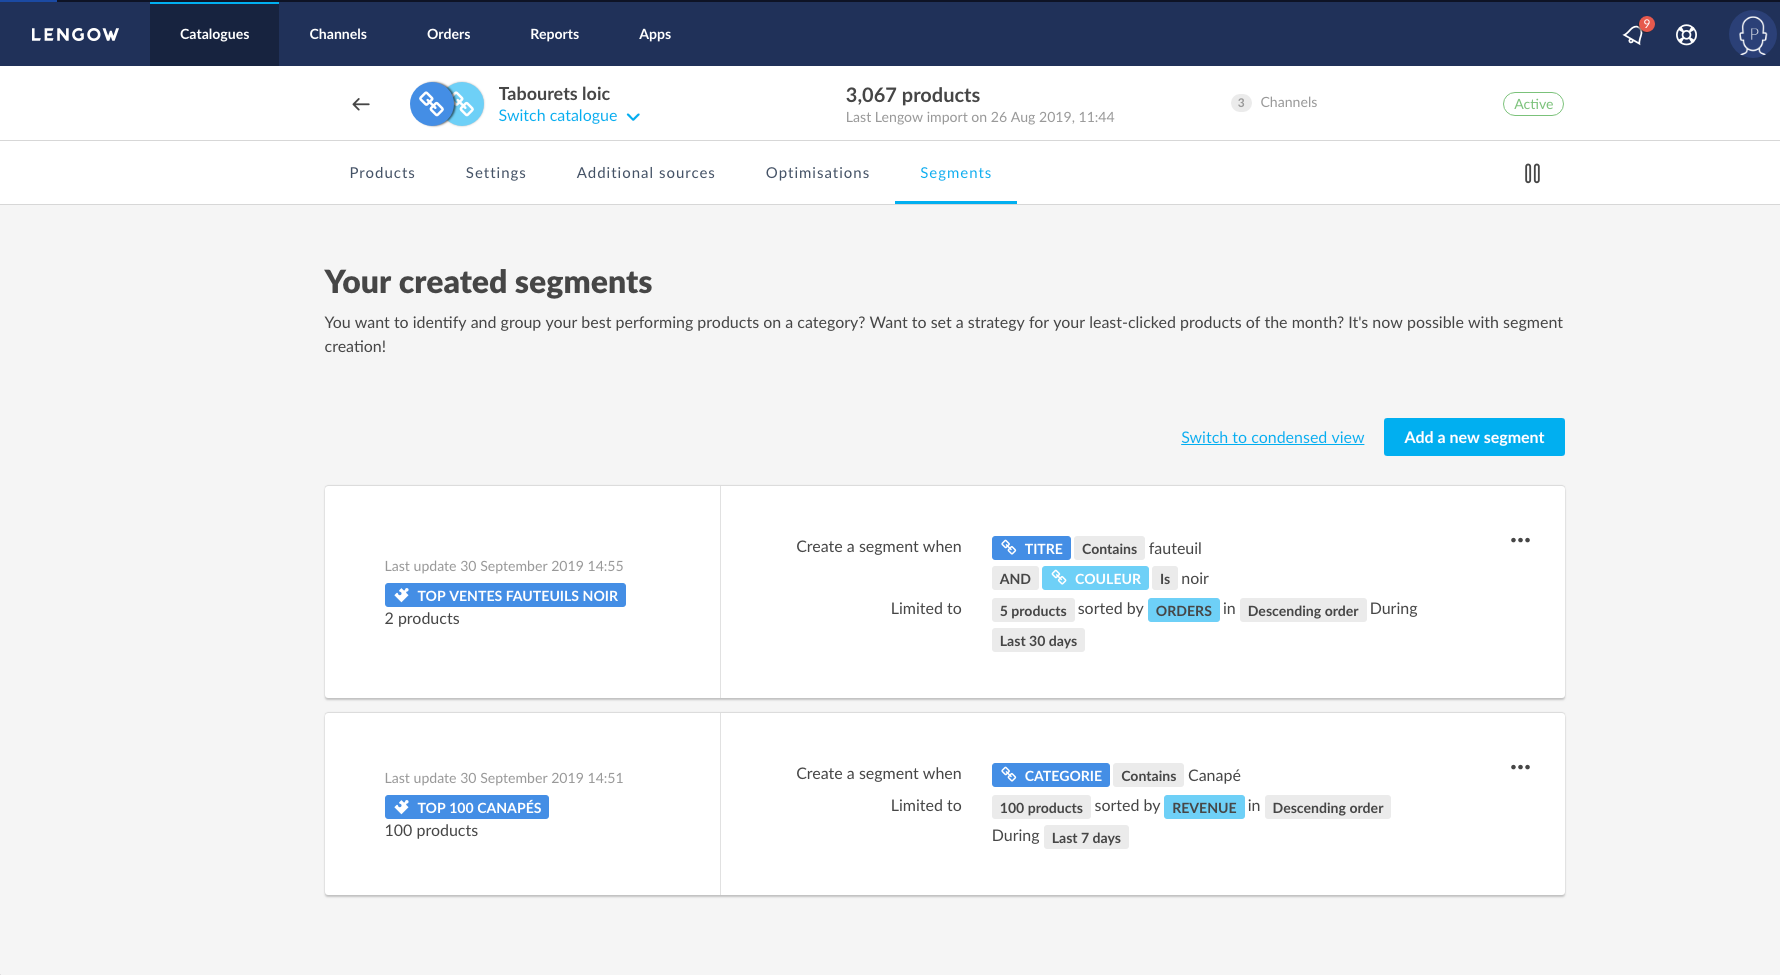Open the Reports menu
The image size is (1780, 975).
click(554, 34)
